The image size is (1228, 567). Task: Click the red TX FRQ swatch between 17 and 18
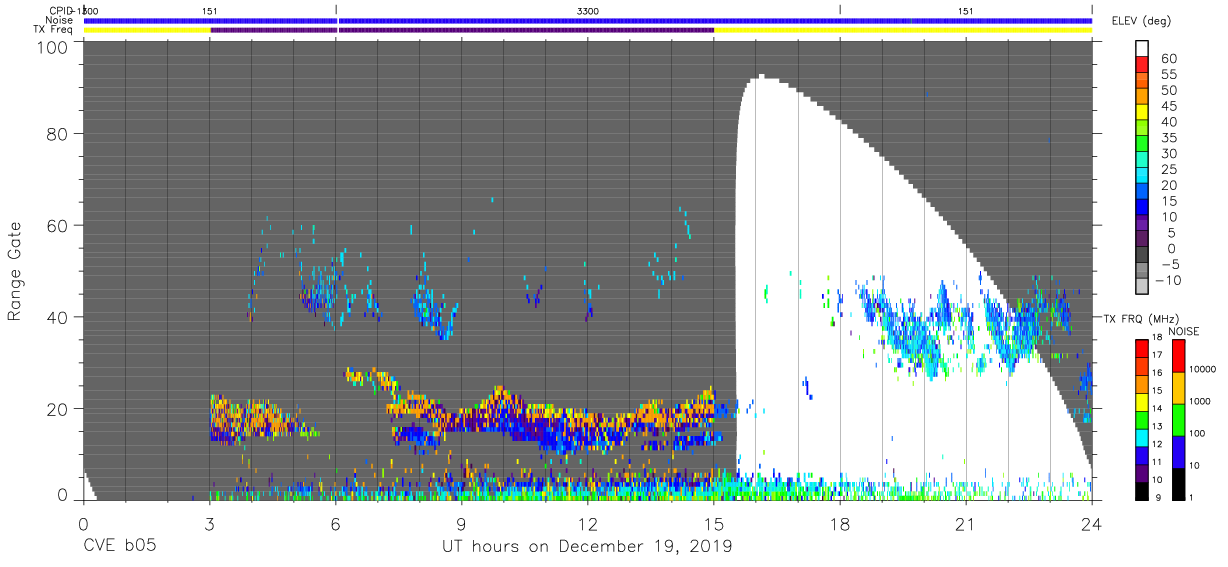[1141, 347]
